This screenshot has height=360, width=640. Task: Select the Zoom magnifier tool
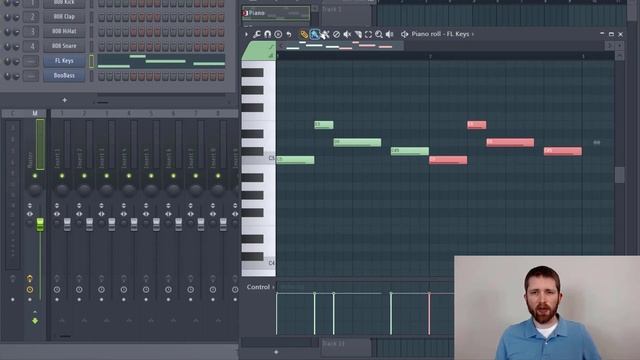point(379,34)
